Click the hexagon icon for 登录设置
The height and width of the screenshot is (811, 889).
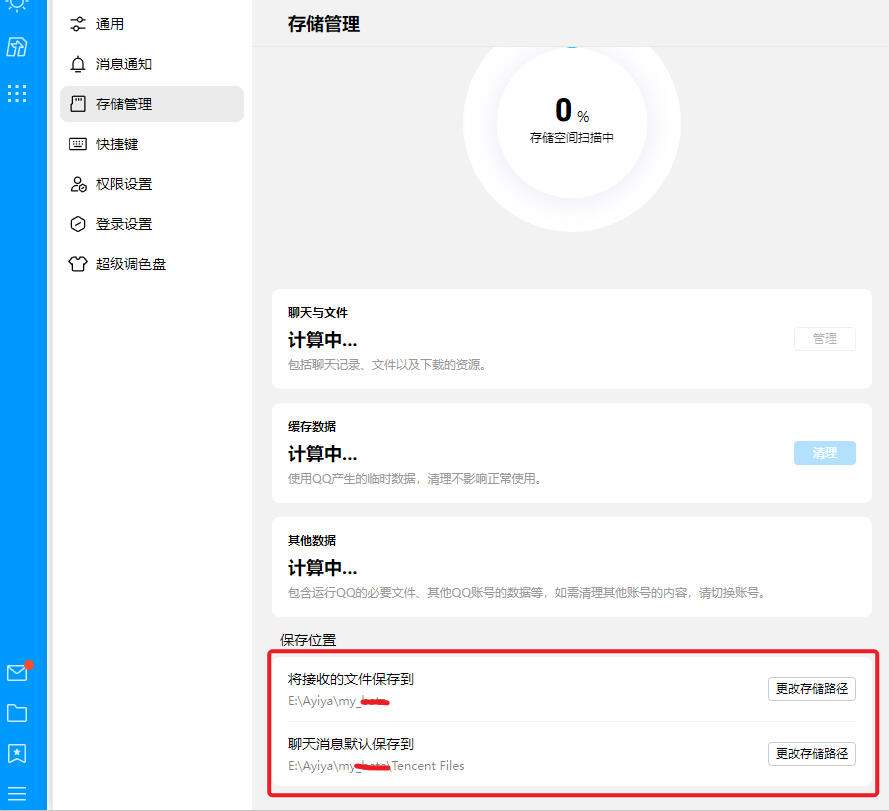tap(78, 224)
